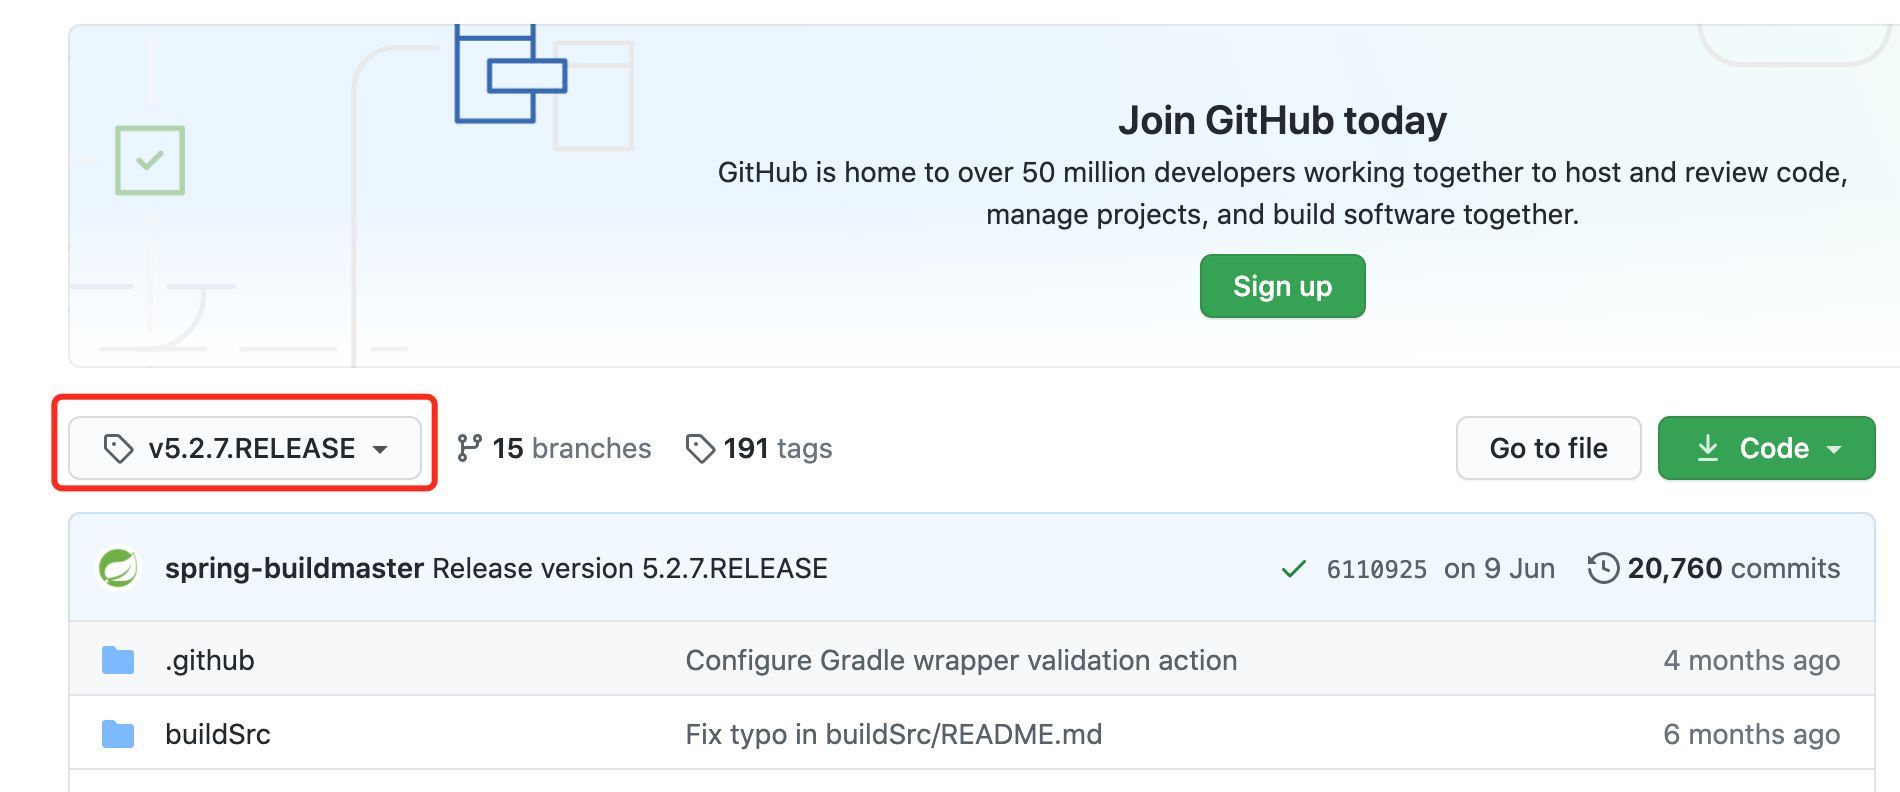
Task: Open the .github folder icon
Action: pos(117,659)
